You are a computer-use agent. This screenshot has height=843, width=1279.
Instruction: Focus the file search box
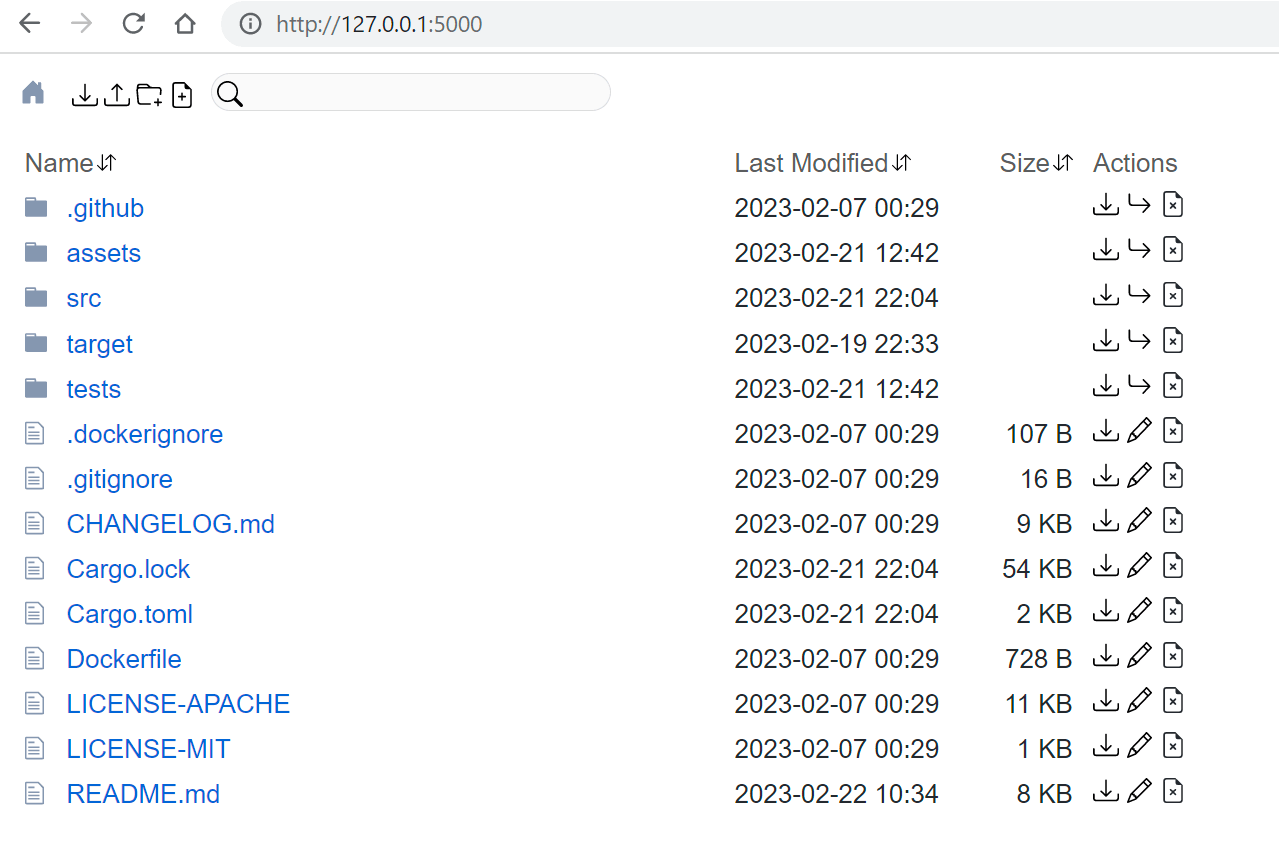424,93
